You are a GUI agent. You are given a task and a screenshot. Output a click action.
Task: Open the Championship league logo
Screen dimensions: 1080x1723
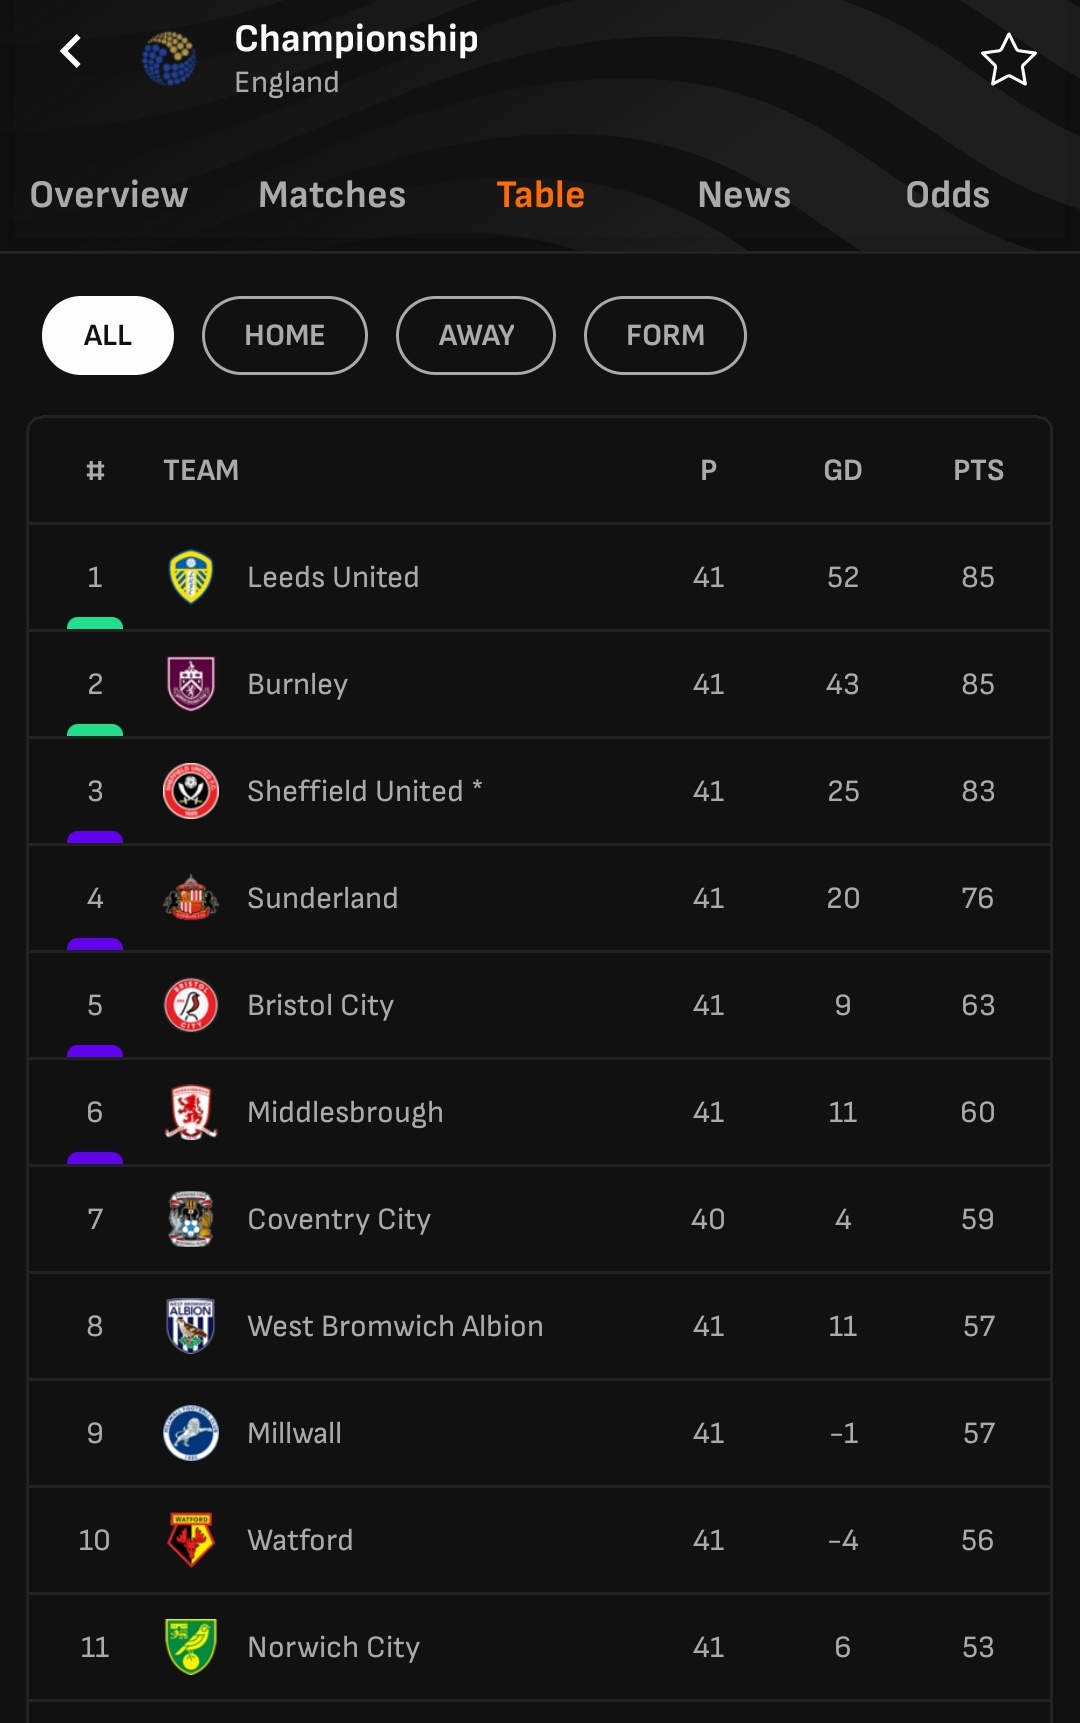(x=169, y=59)
